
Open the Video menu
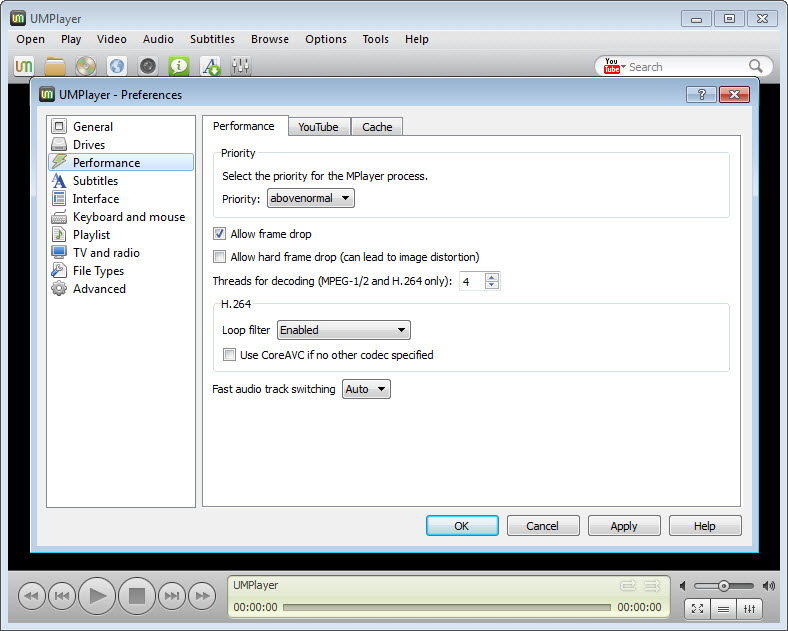pyautogui.click(x=112, y=39)
